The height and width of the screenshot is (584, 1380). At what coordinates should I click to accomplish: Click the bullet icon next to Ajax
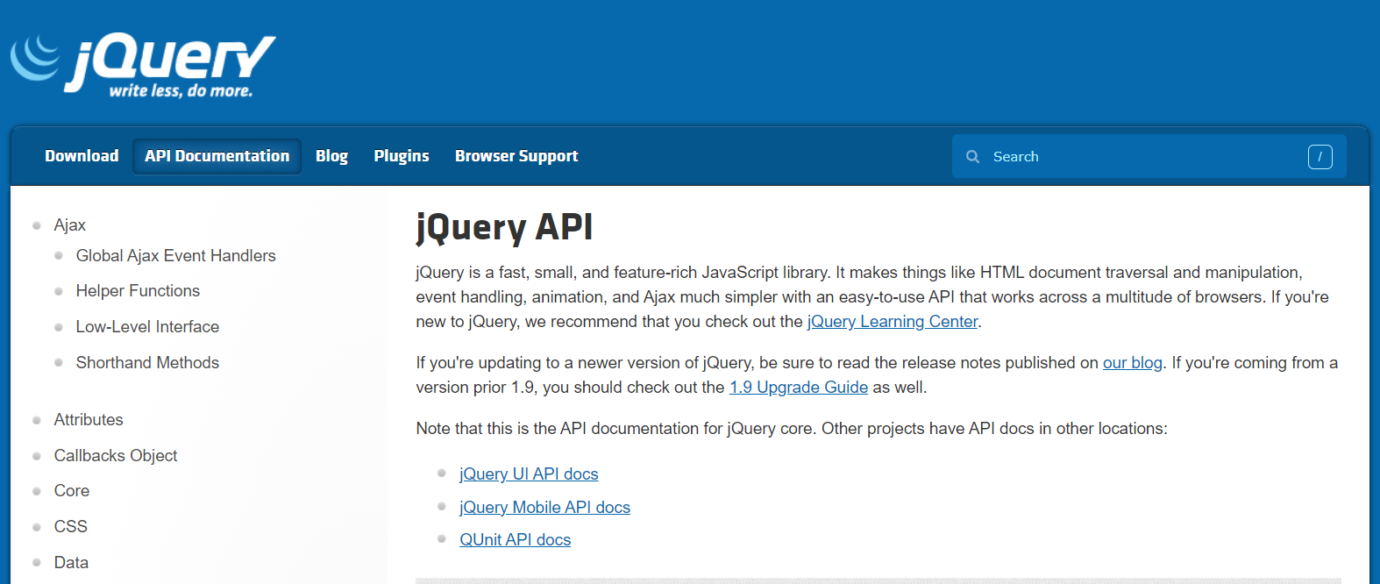[x=38, y=225]
